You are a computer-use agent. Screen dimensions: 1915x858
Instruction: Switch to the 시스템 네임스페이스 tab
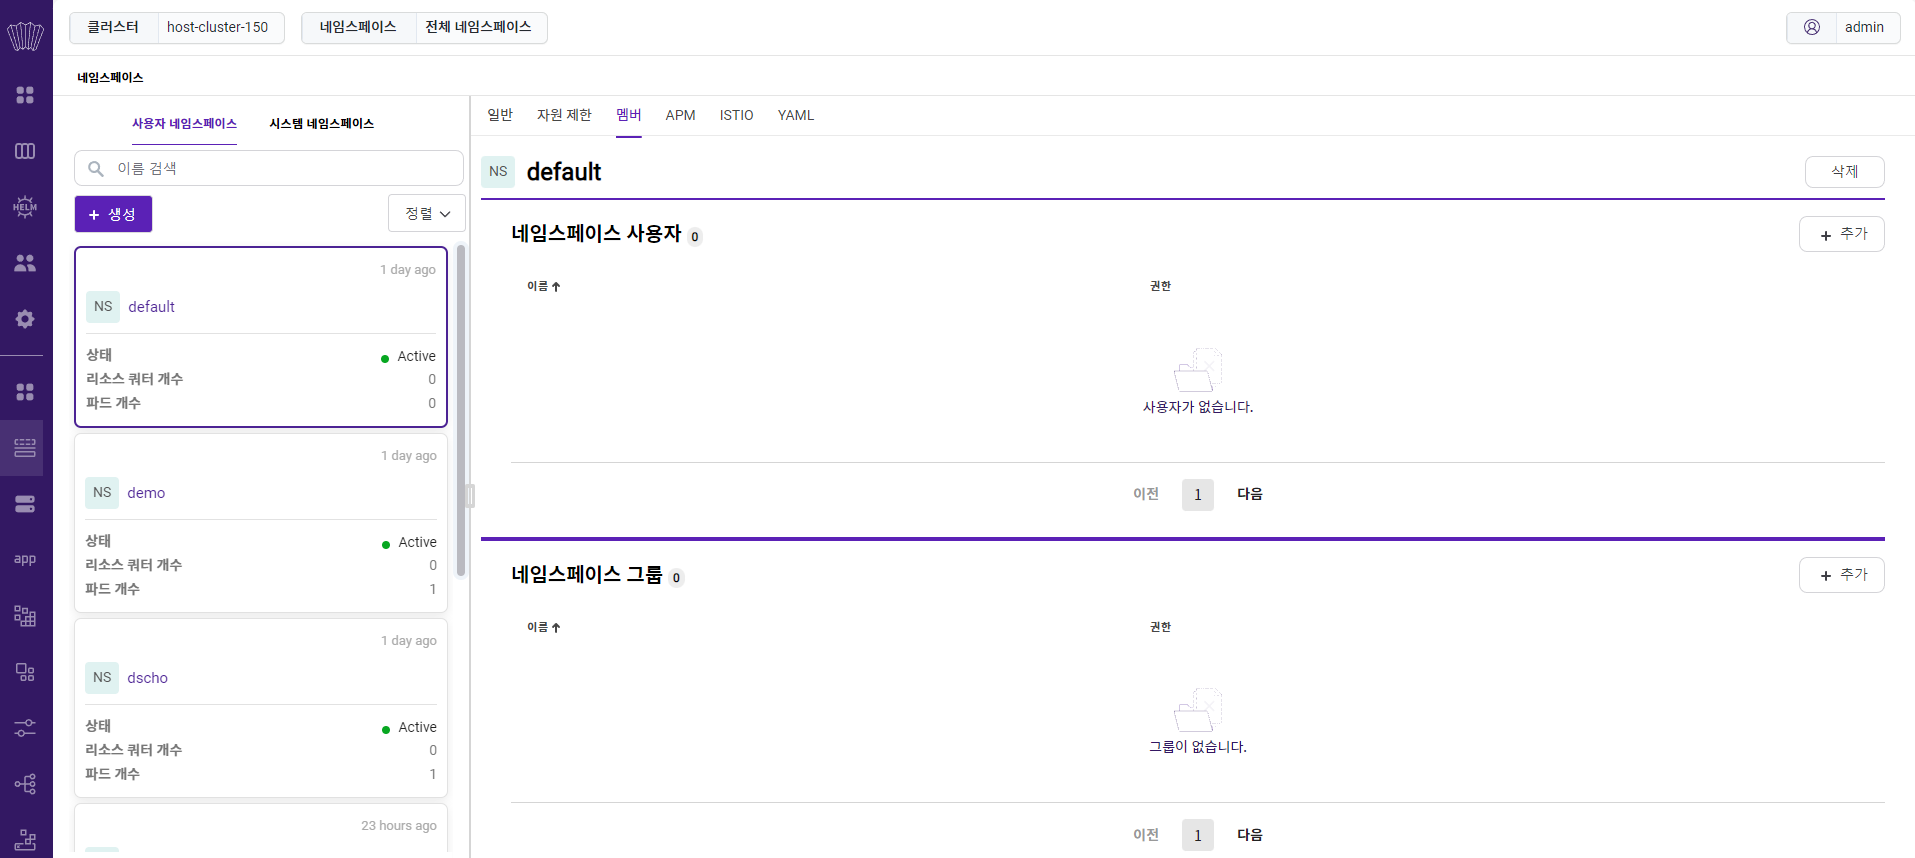click(321, 124)
